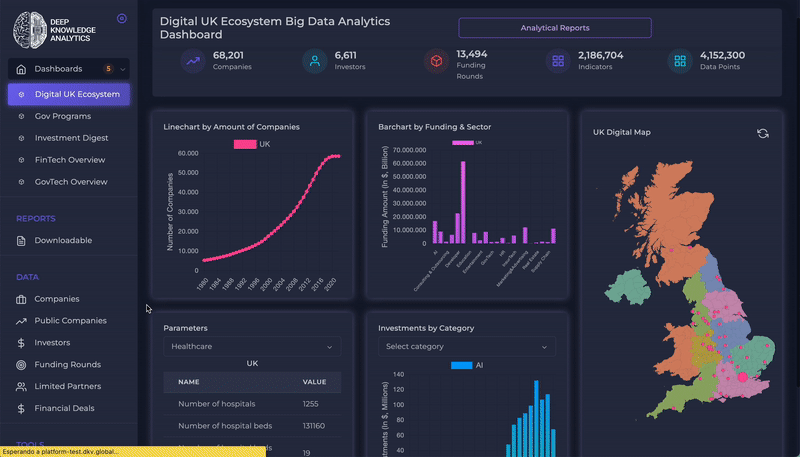Click the Investors person stat icon
This screenshot has height=457, width=800.
coord(315,61)
